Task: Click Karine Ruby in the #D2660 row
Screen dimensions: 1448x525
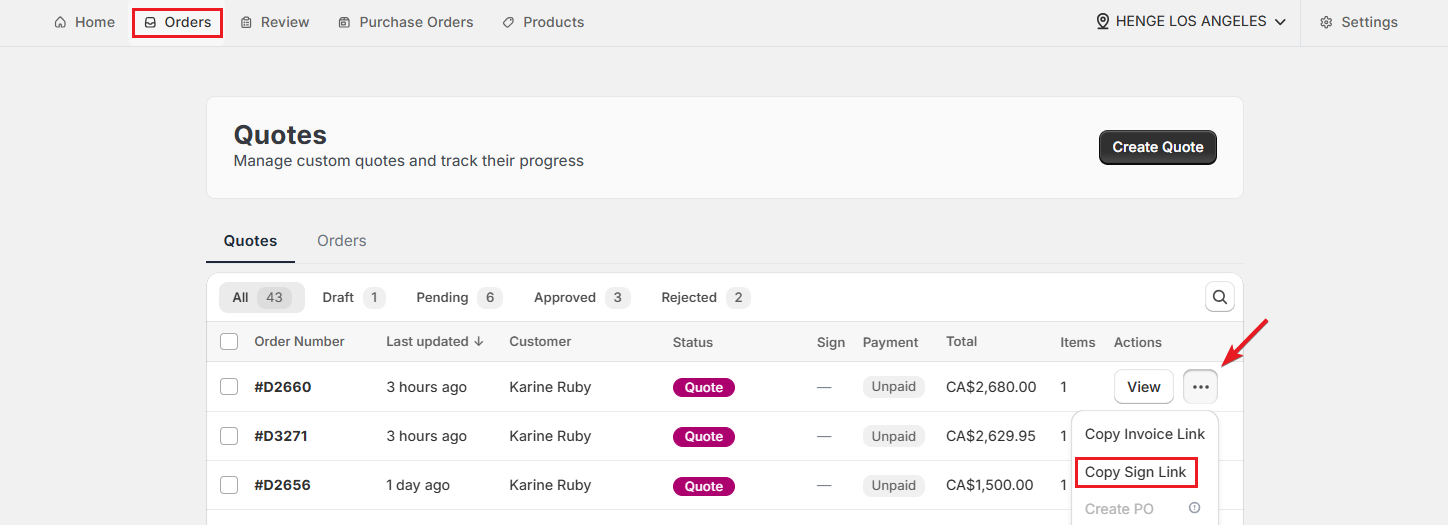Action: pos(550,387)
